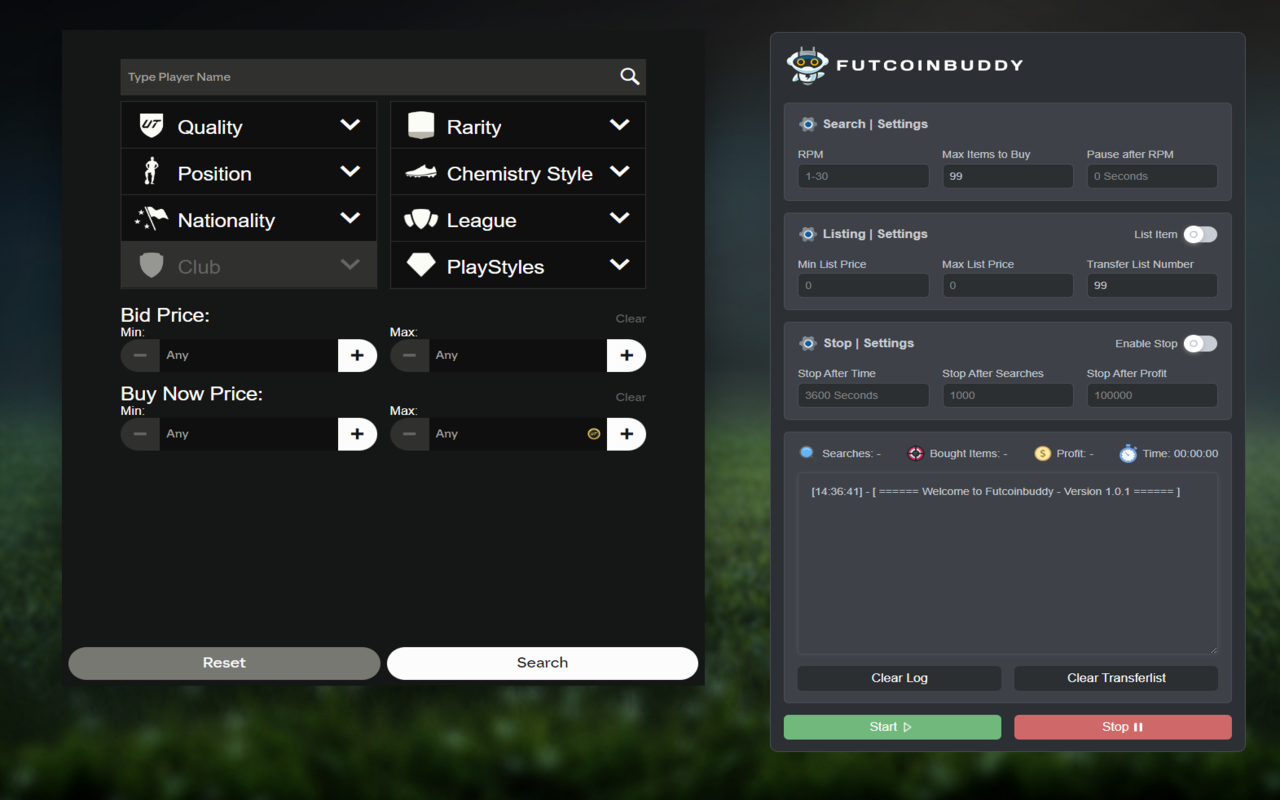Click the Reset button

[x=224, y=663]
